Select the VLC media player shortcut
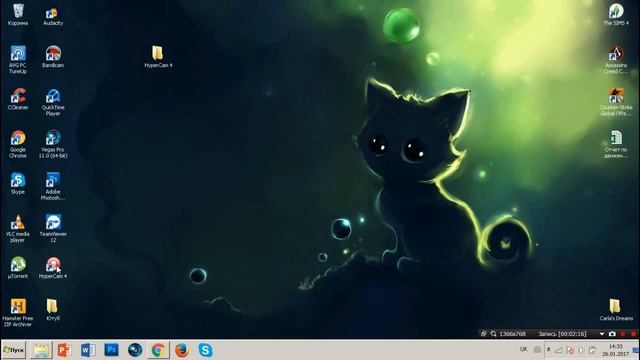 click(18, 229)
